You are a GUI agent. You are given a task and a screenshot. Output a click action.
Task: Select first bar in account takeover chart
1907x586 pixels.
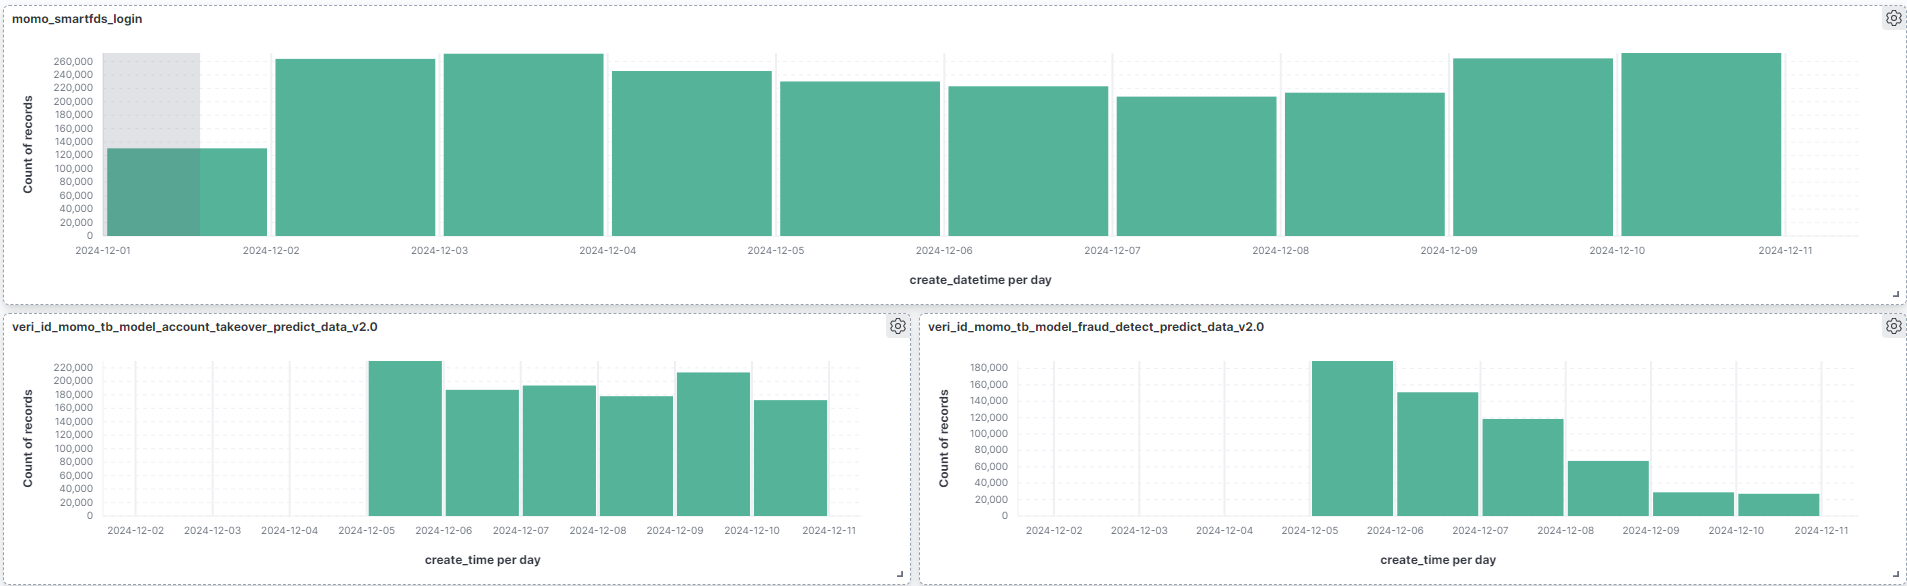tap(405, 438)
